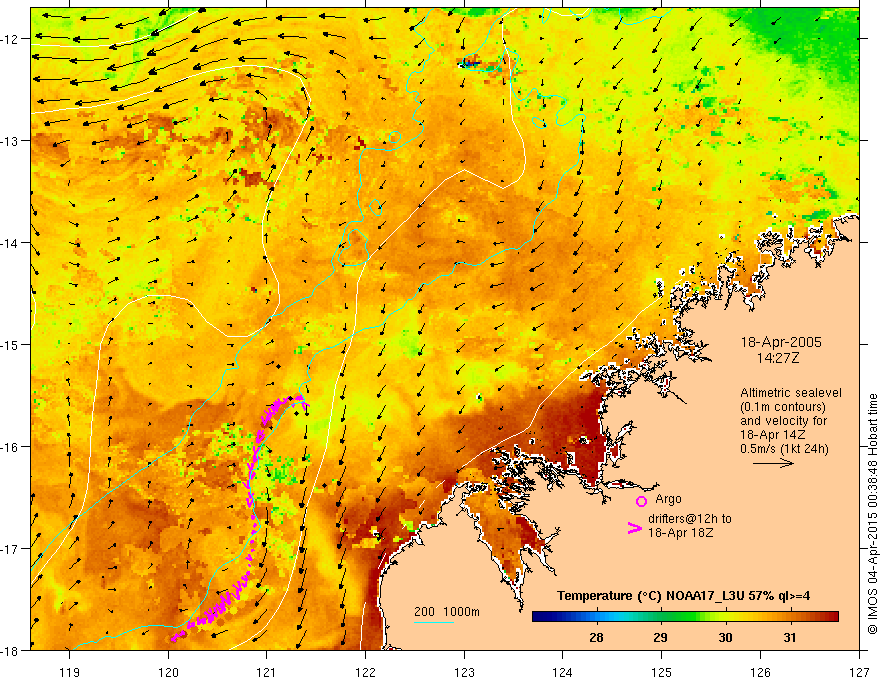Click the '18-Apr 18Z' legend text
Screen dimensions: 880x680
click(680, 533)
